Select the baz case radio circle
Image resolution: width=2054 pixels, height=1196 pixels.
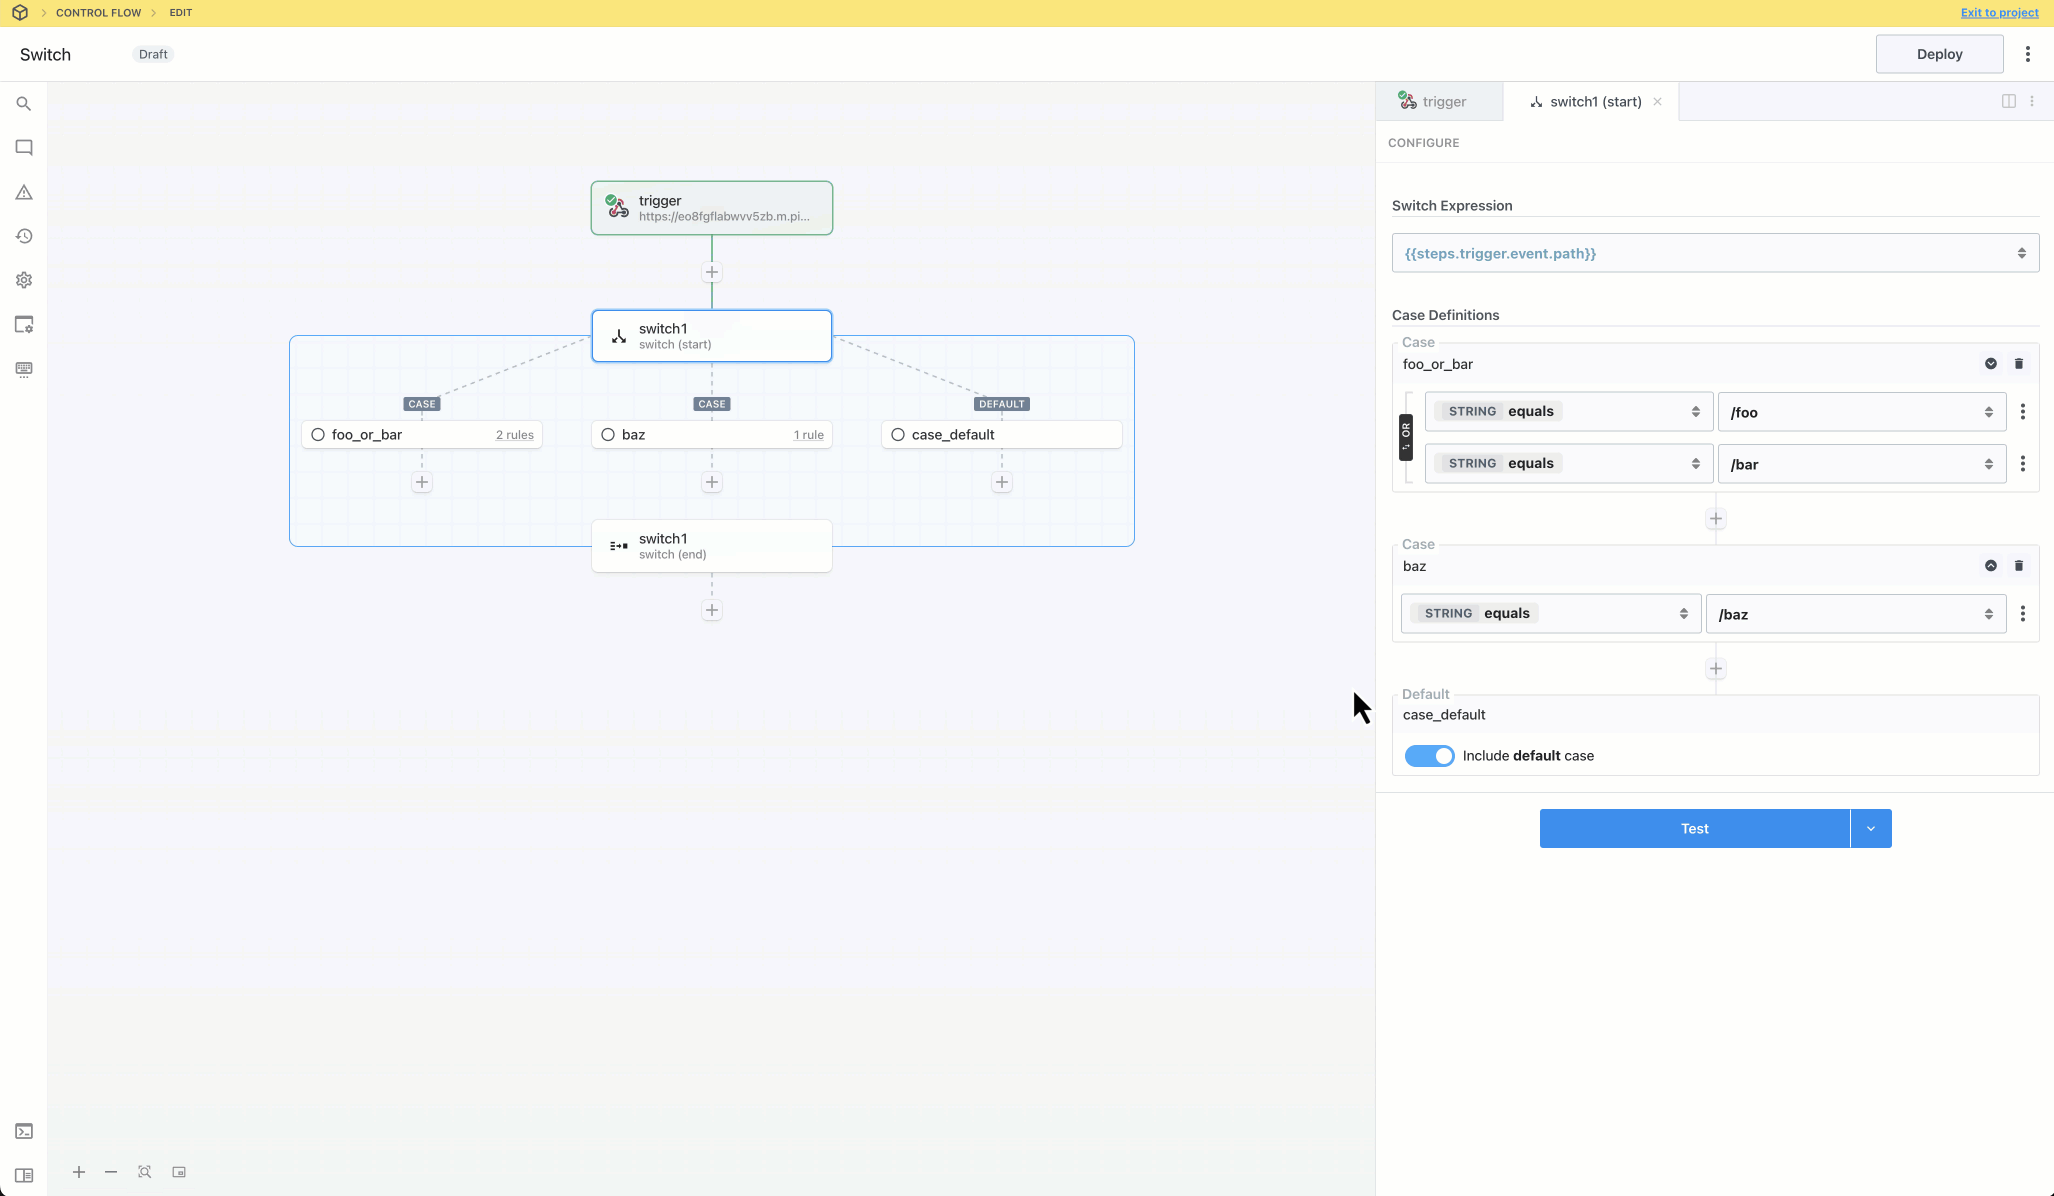click(608, 435)
